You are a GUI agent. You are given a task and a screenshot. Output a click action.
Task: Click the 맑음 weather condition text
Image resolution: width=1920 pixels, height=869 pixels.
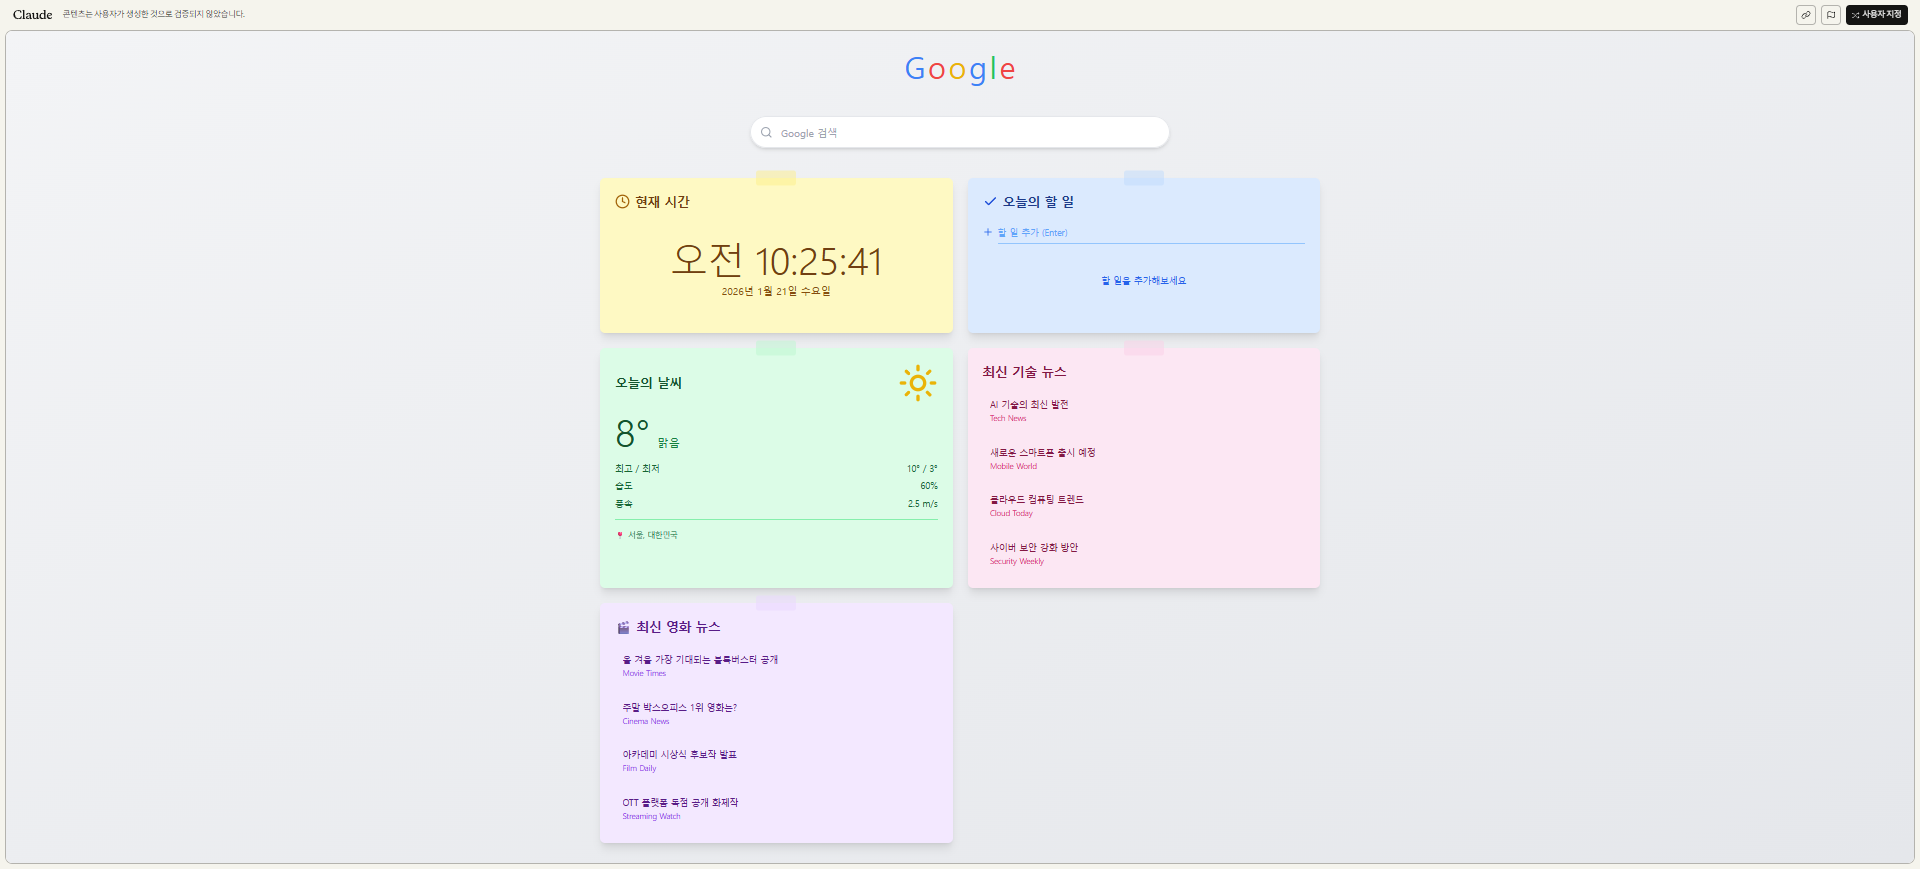point(668,443)
